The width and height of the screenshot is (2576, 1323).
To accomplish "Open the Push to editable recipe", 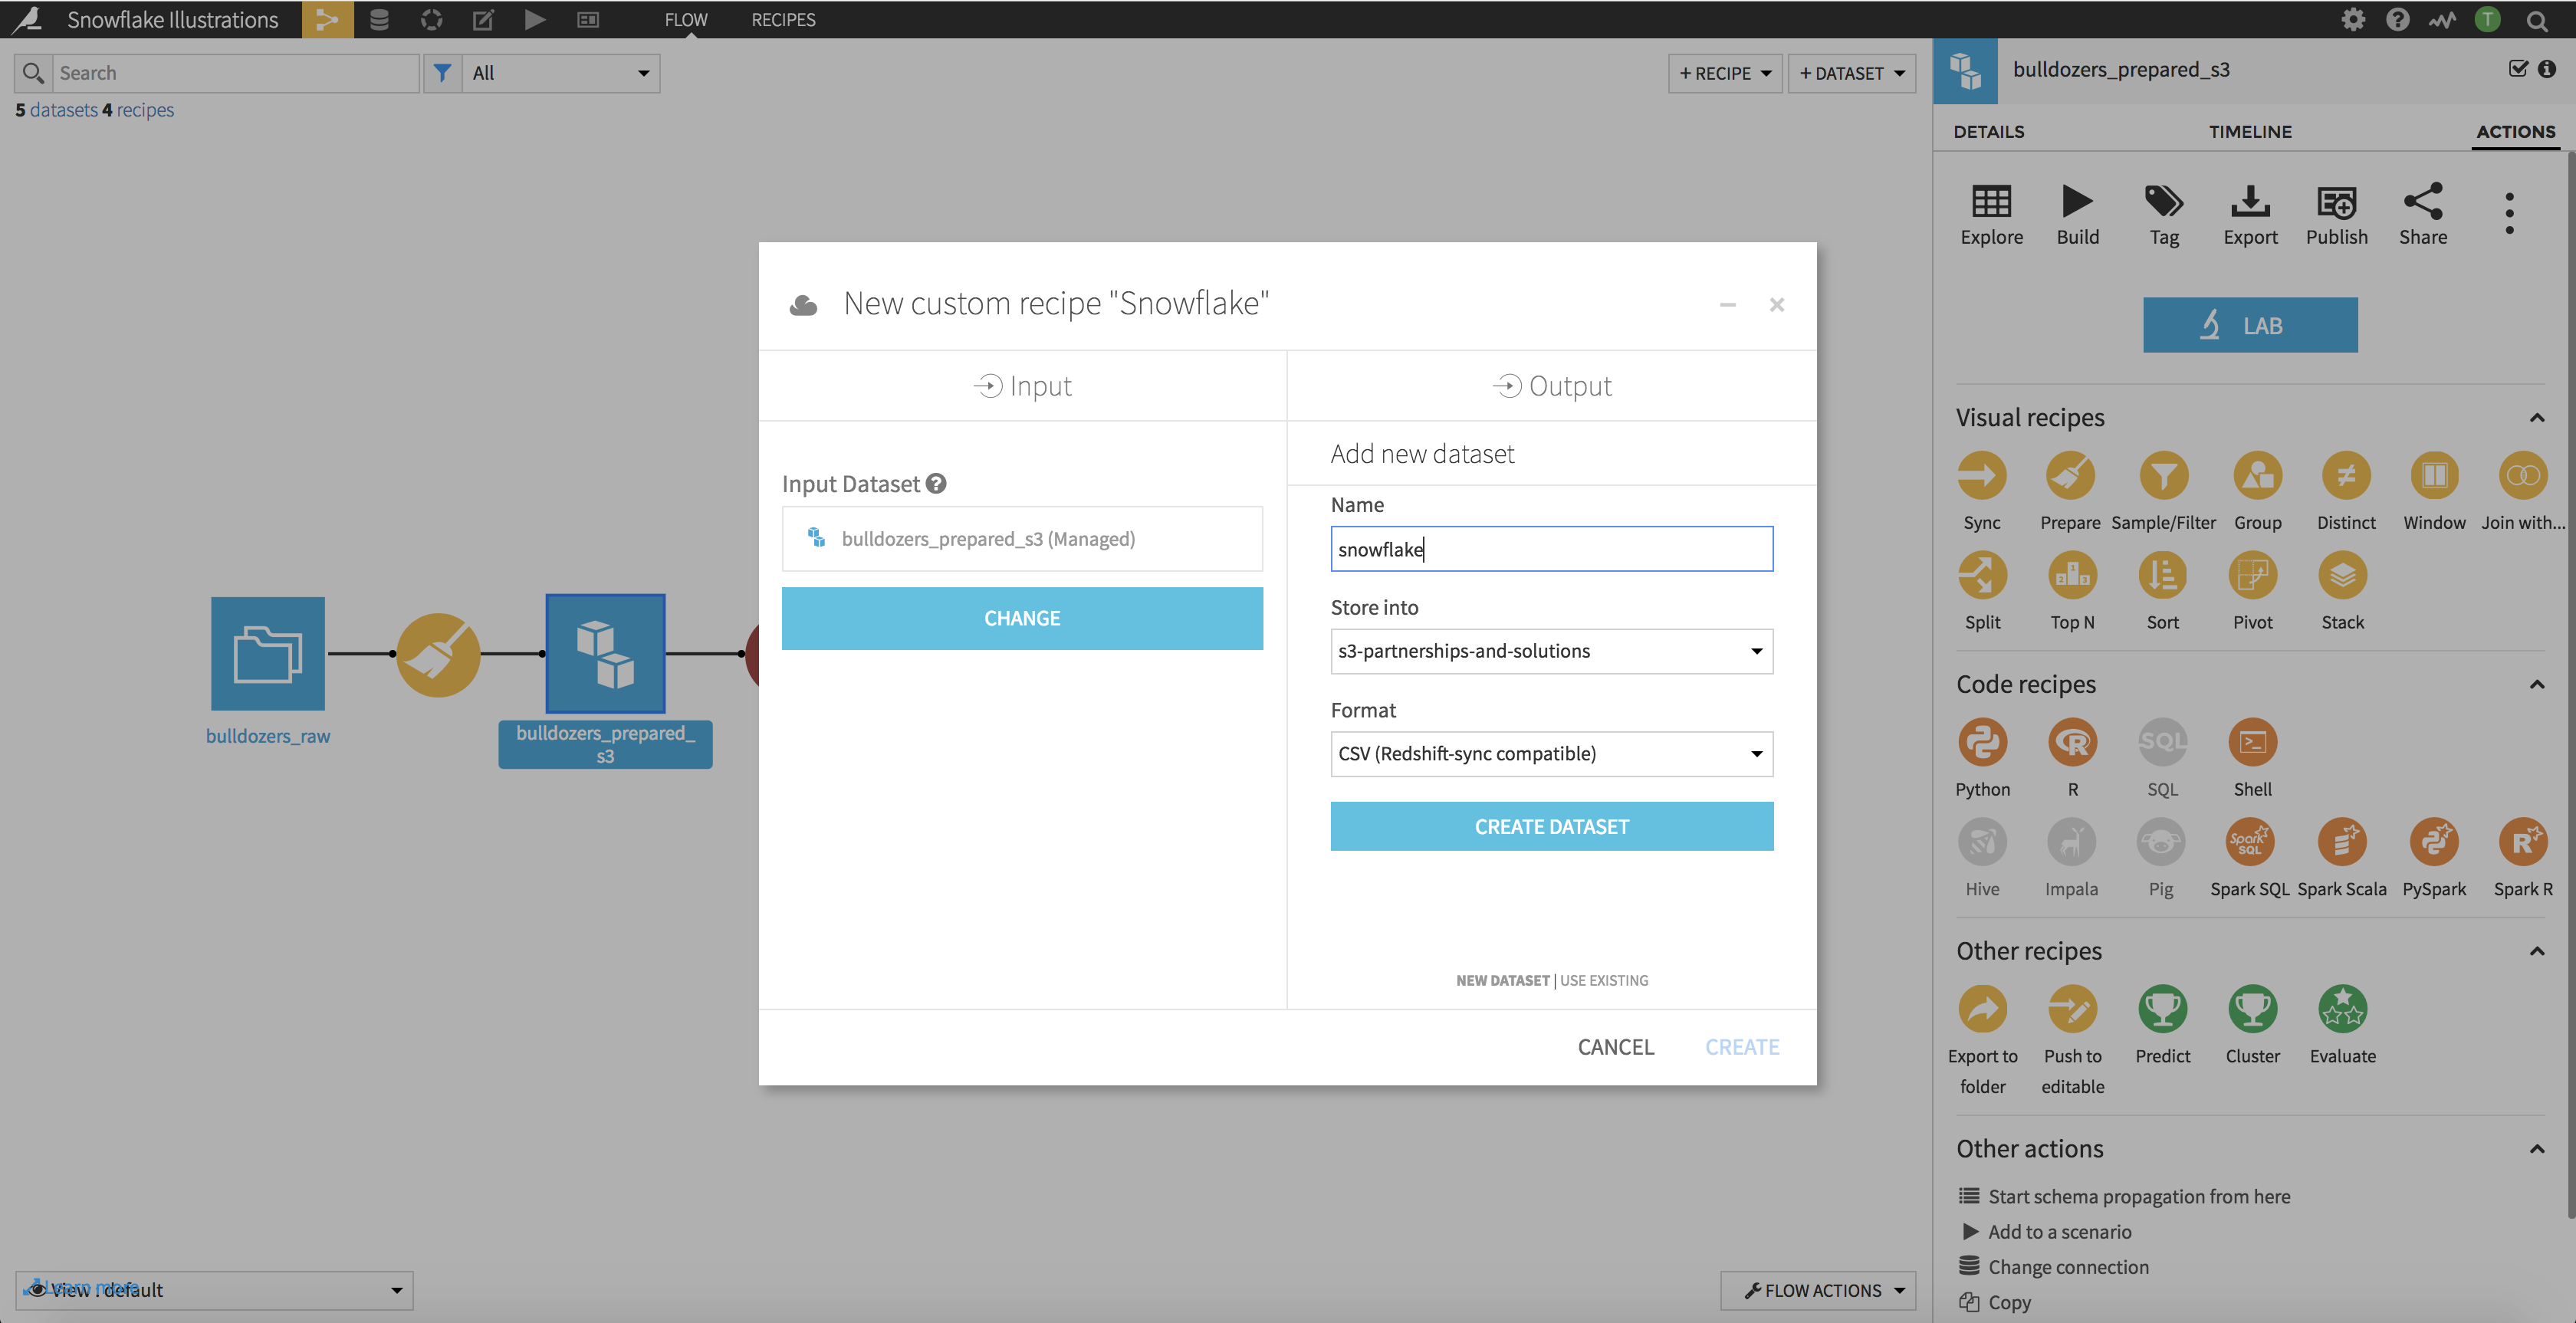I will (2072, 1010).
